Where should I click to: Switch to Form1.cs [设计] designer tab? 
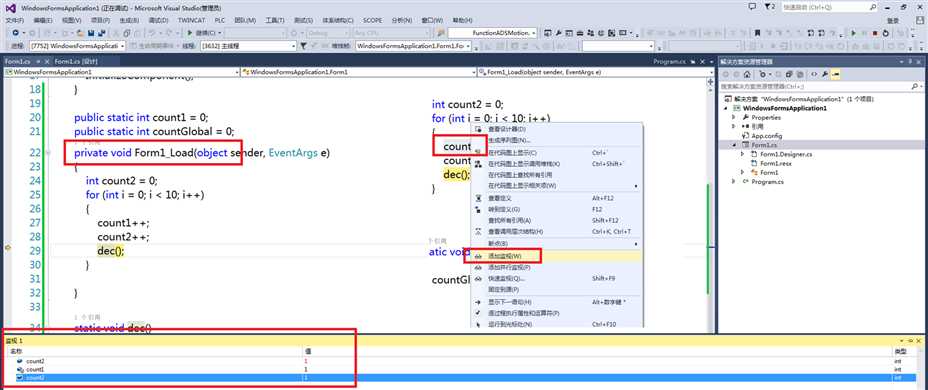coord(76,62)
